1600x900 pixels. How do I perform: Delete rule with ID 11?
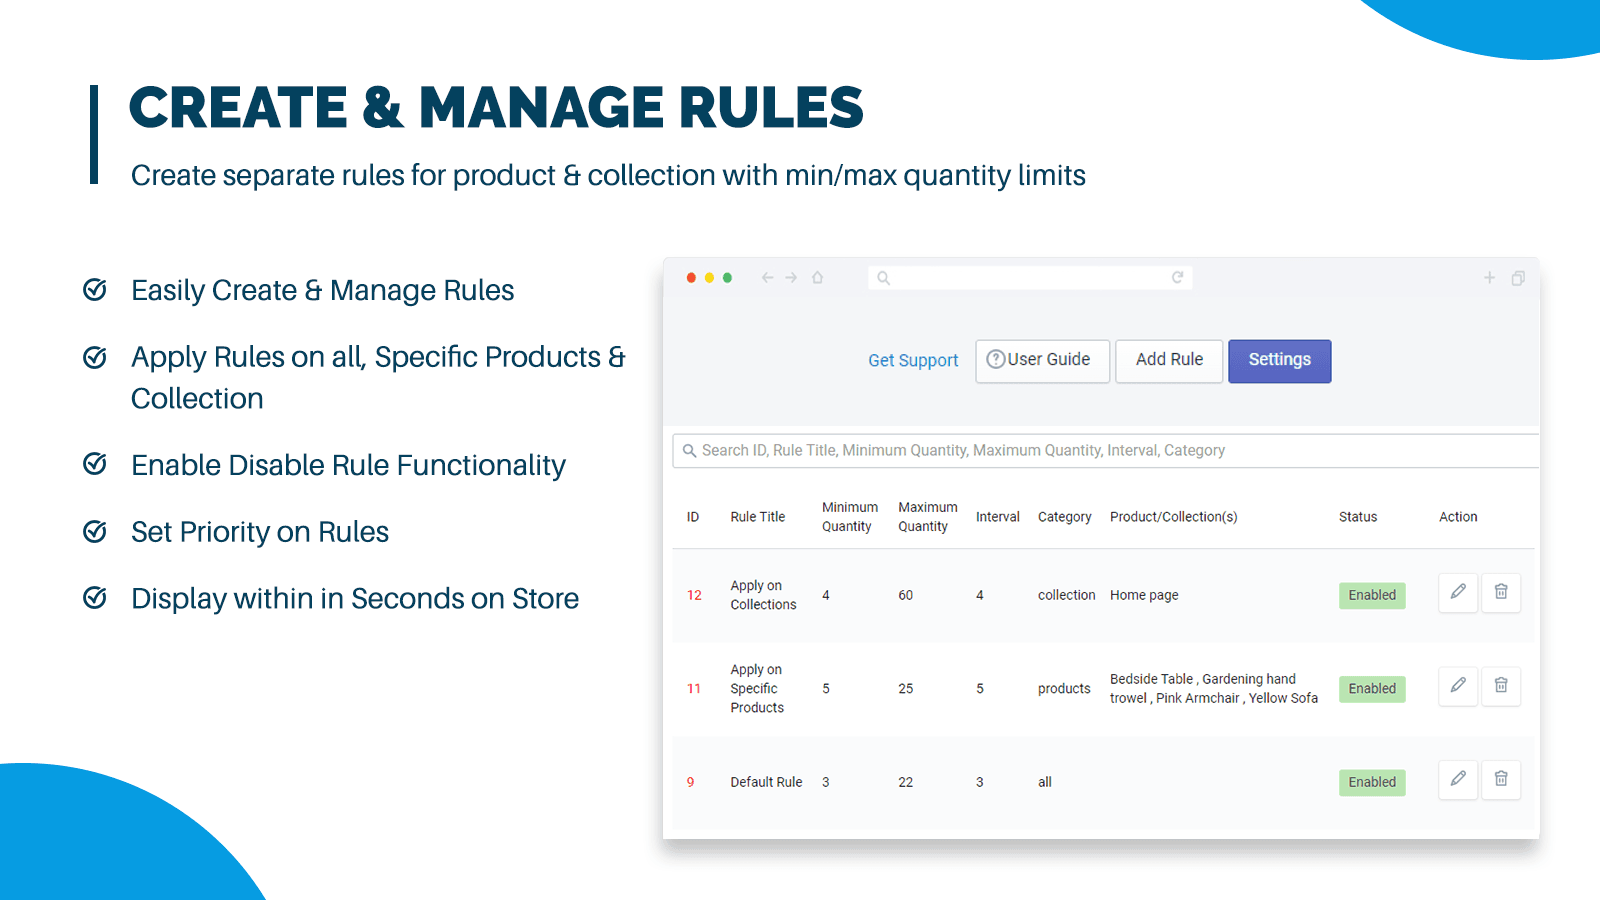coord(1501,686)
